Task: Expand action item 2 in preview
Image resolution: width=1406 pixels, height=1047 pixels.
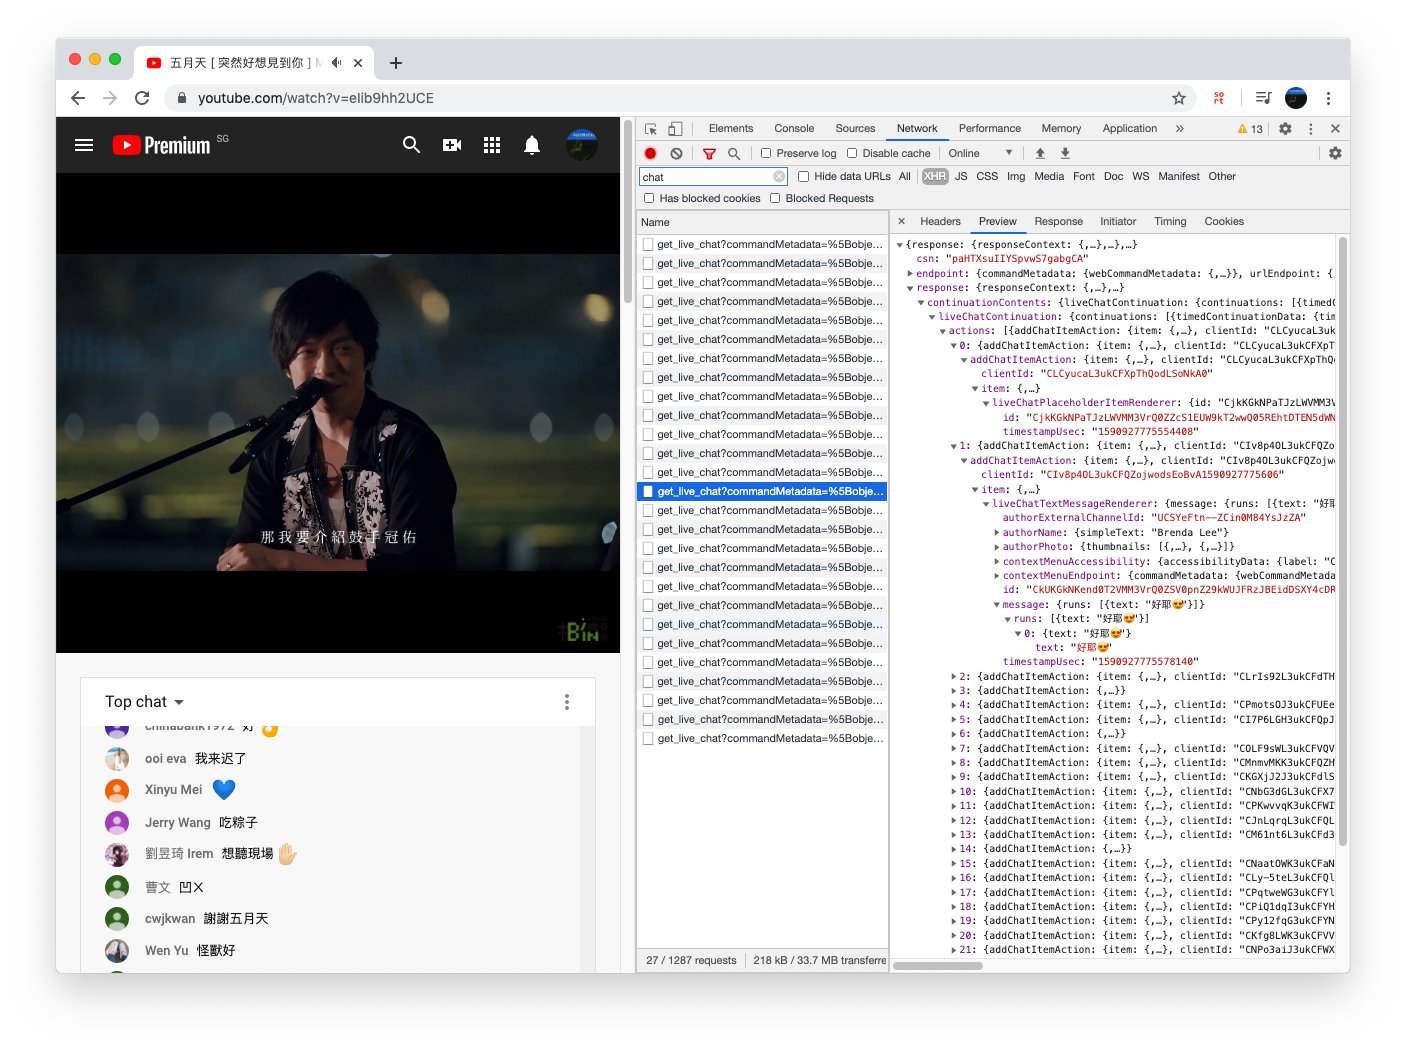Action: pos(953,677)
